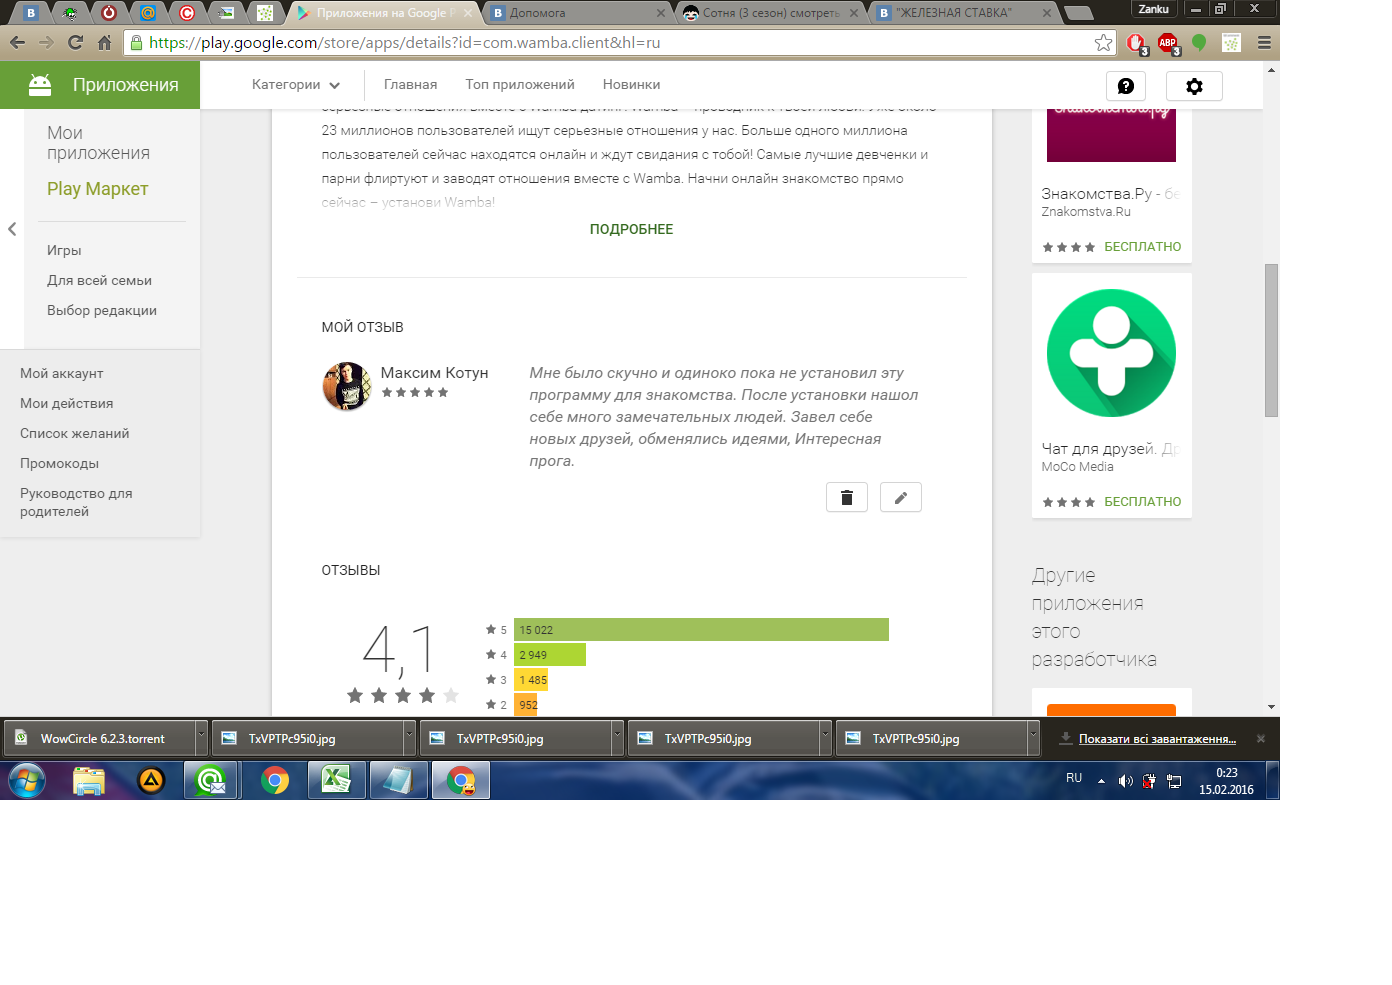Click the RU language indicator
The width and height of the screenshot is (1392, 985).
point(1074,778)
